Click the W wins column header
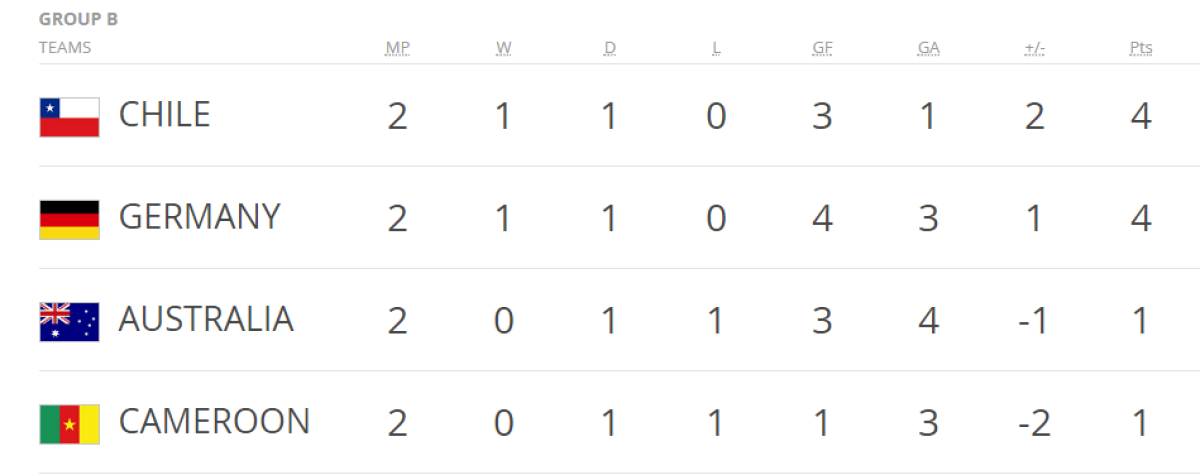The width and height of the screenshot is (1200, 475). pyautogui.click(x=503, y=48)
